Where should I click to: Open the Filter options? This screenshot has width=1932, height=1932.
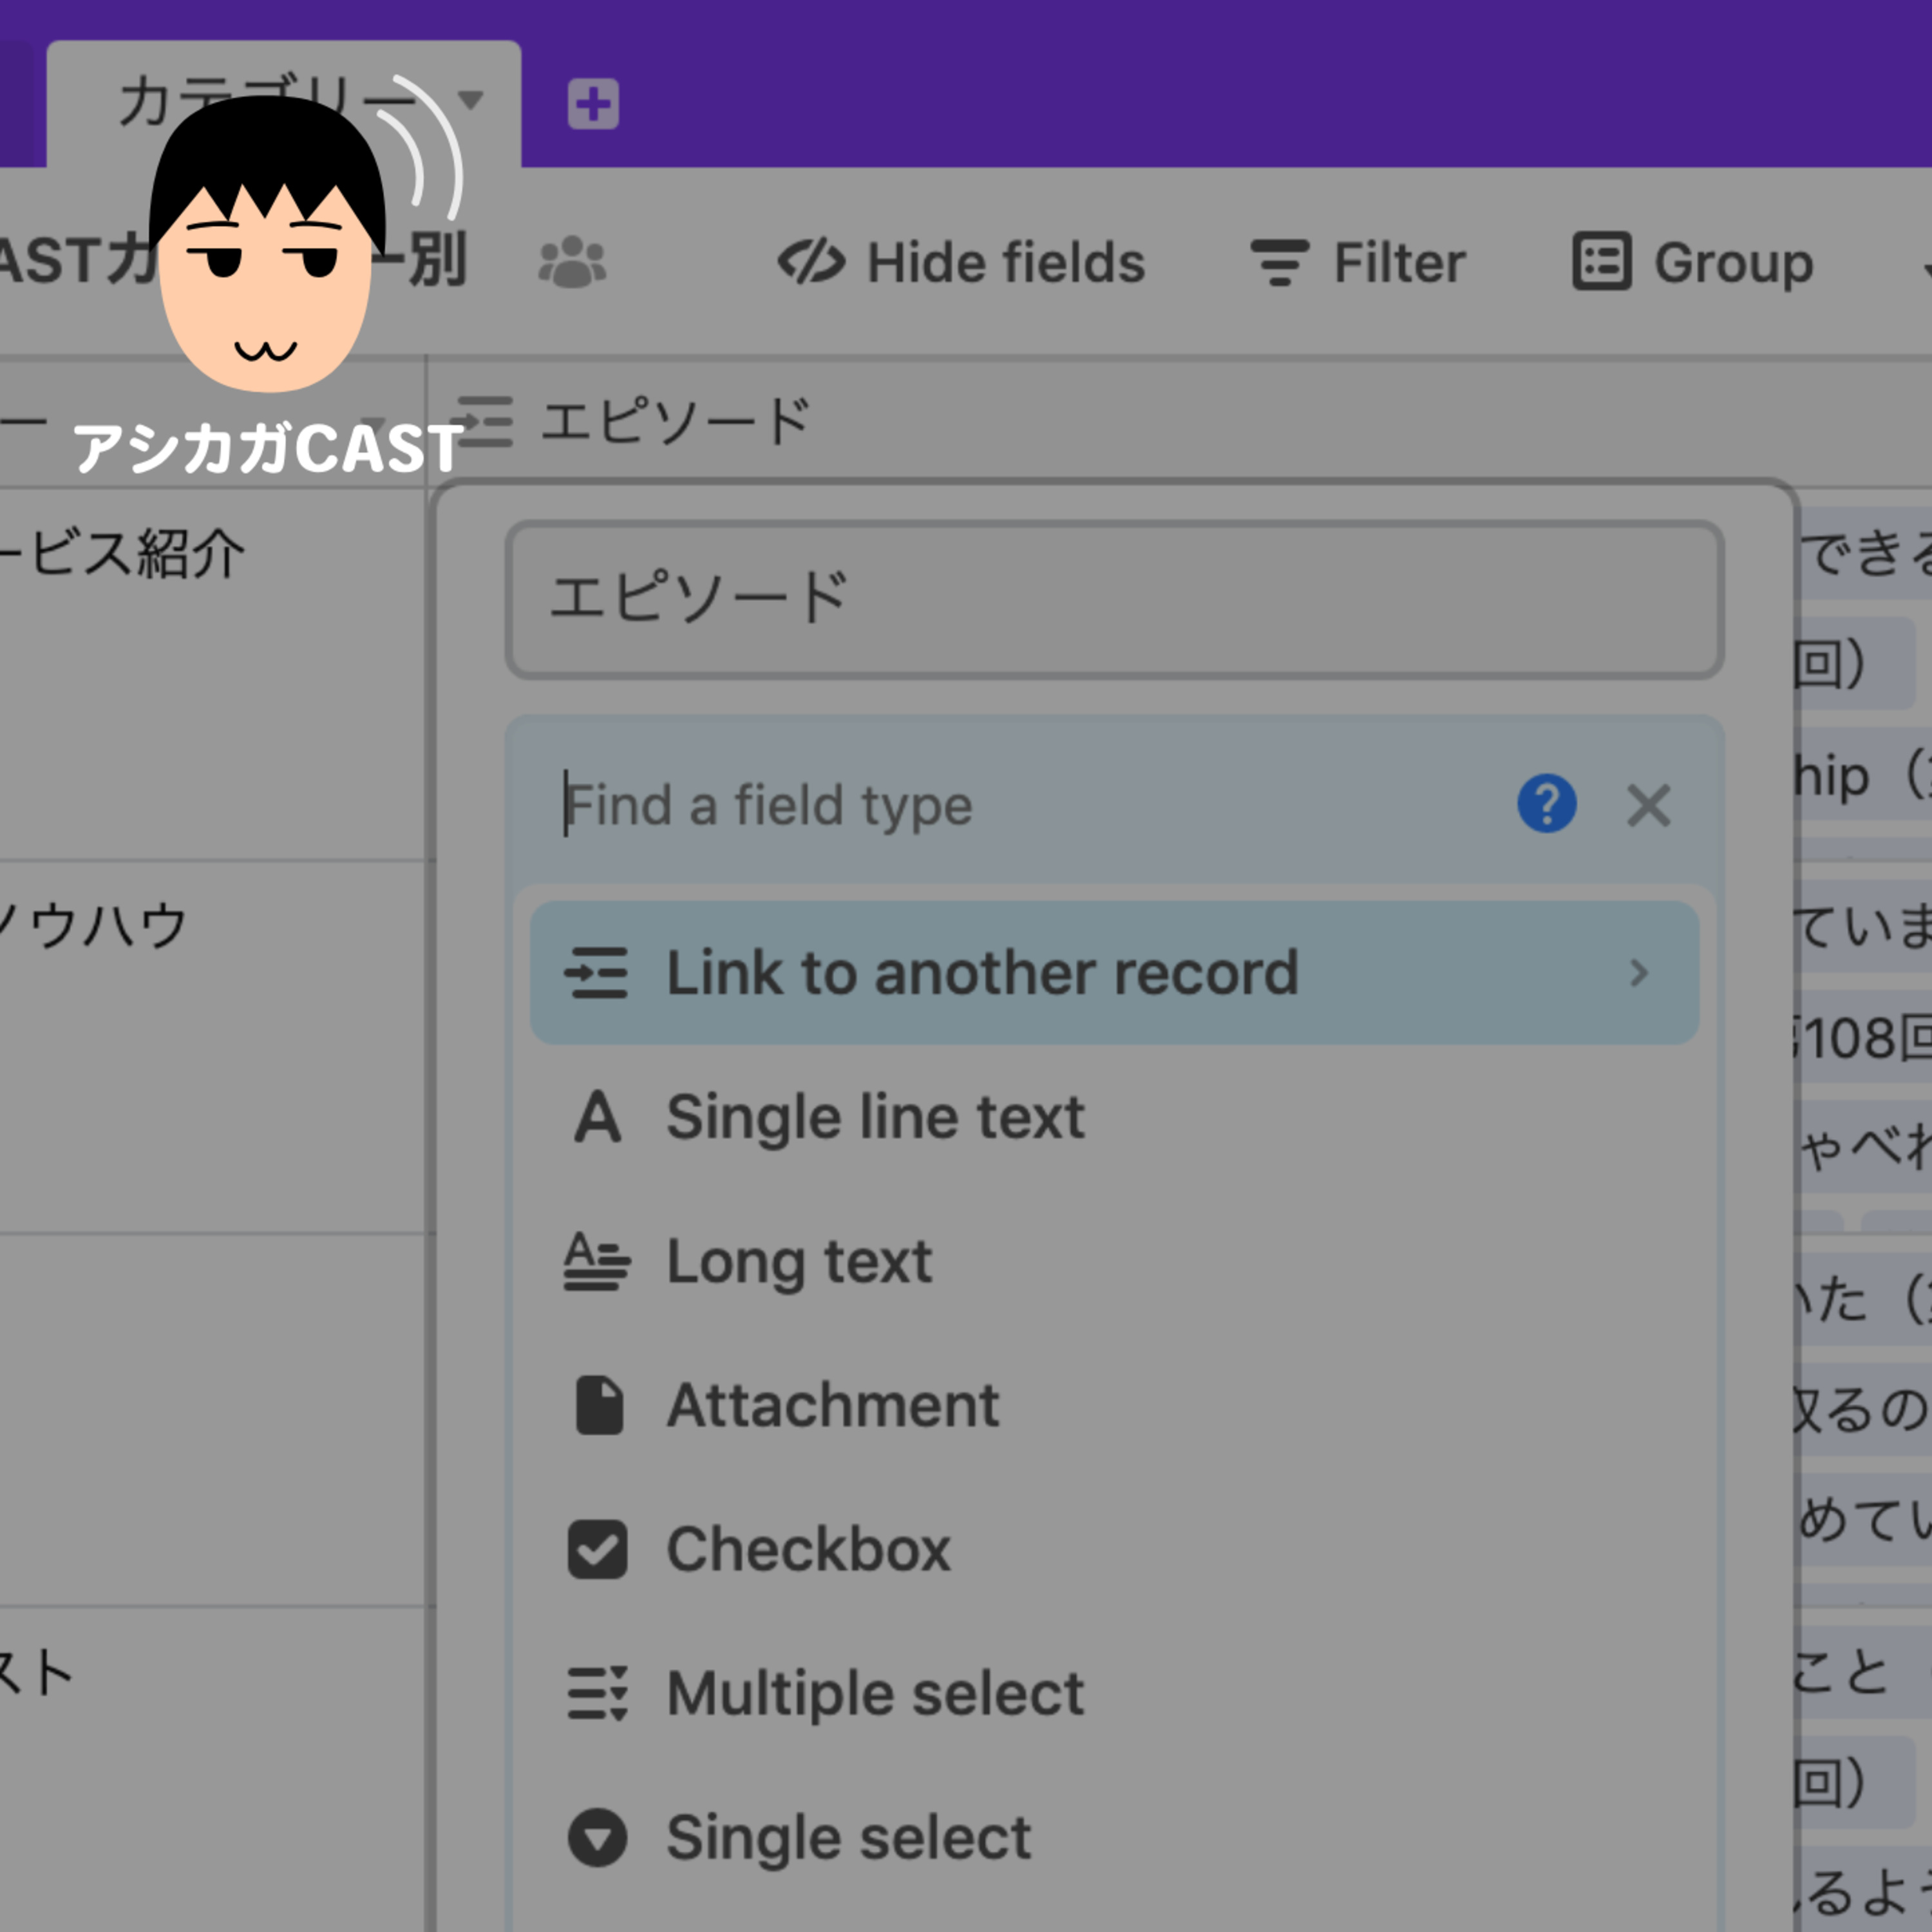pos(1357,263)
